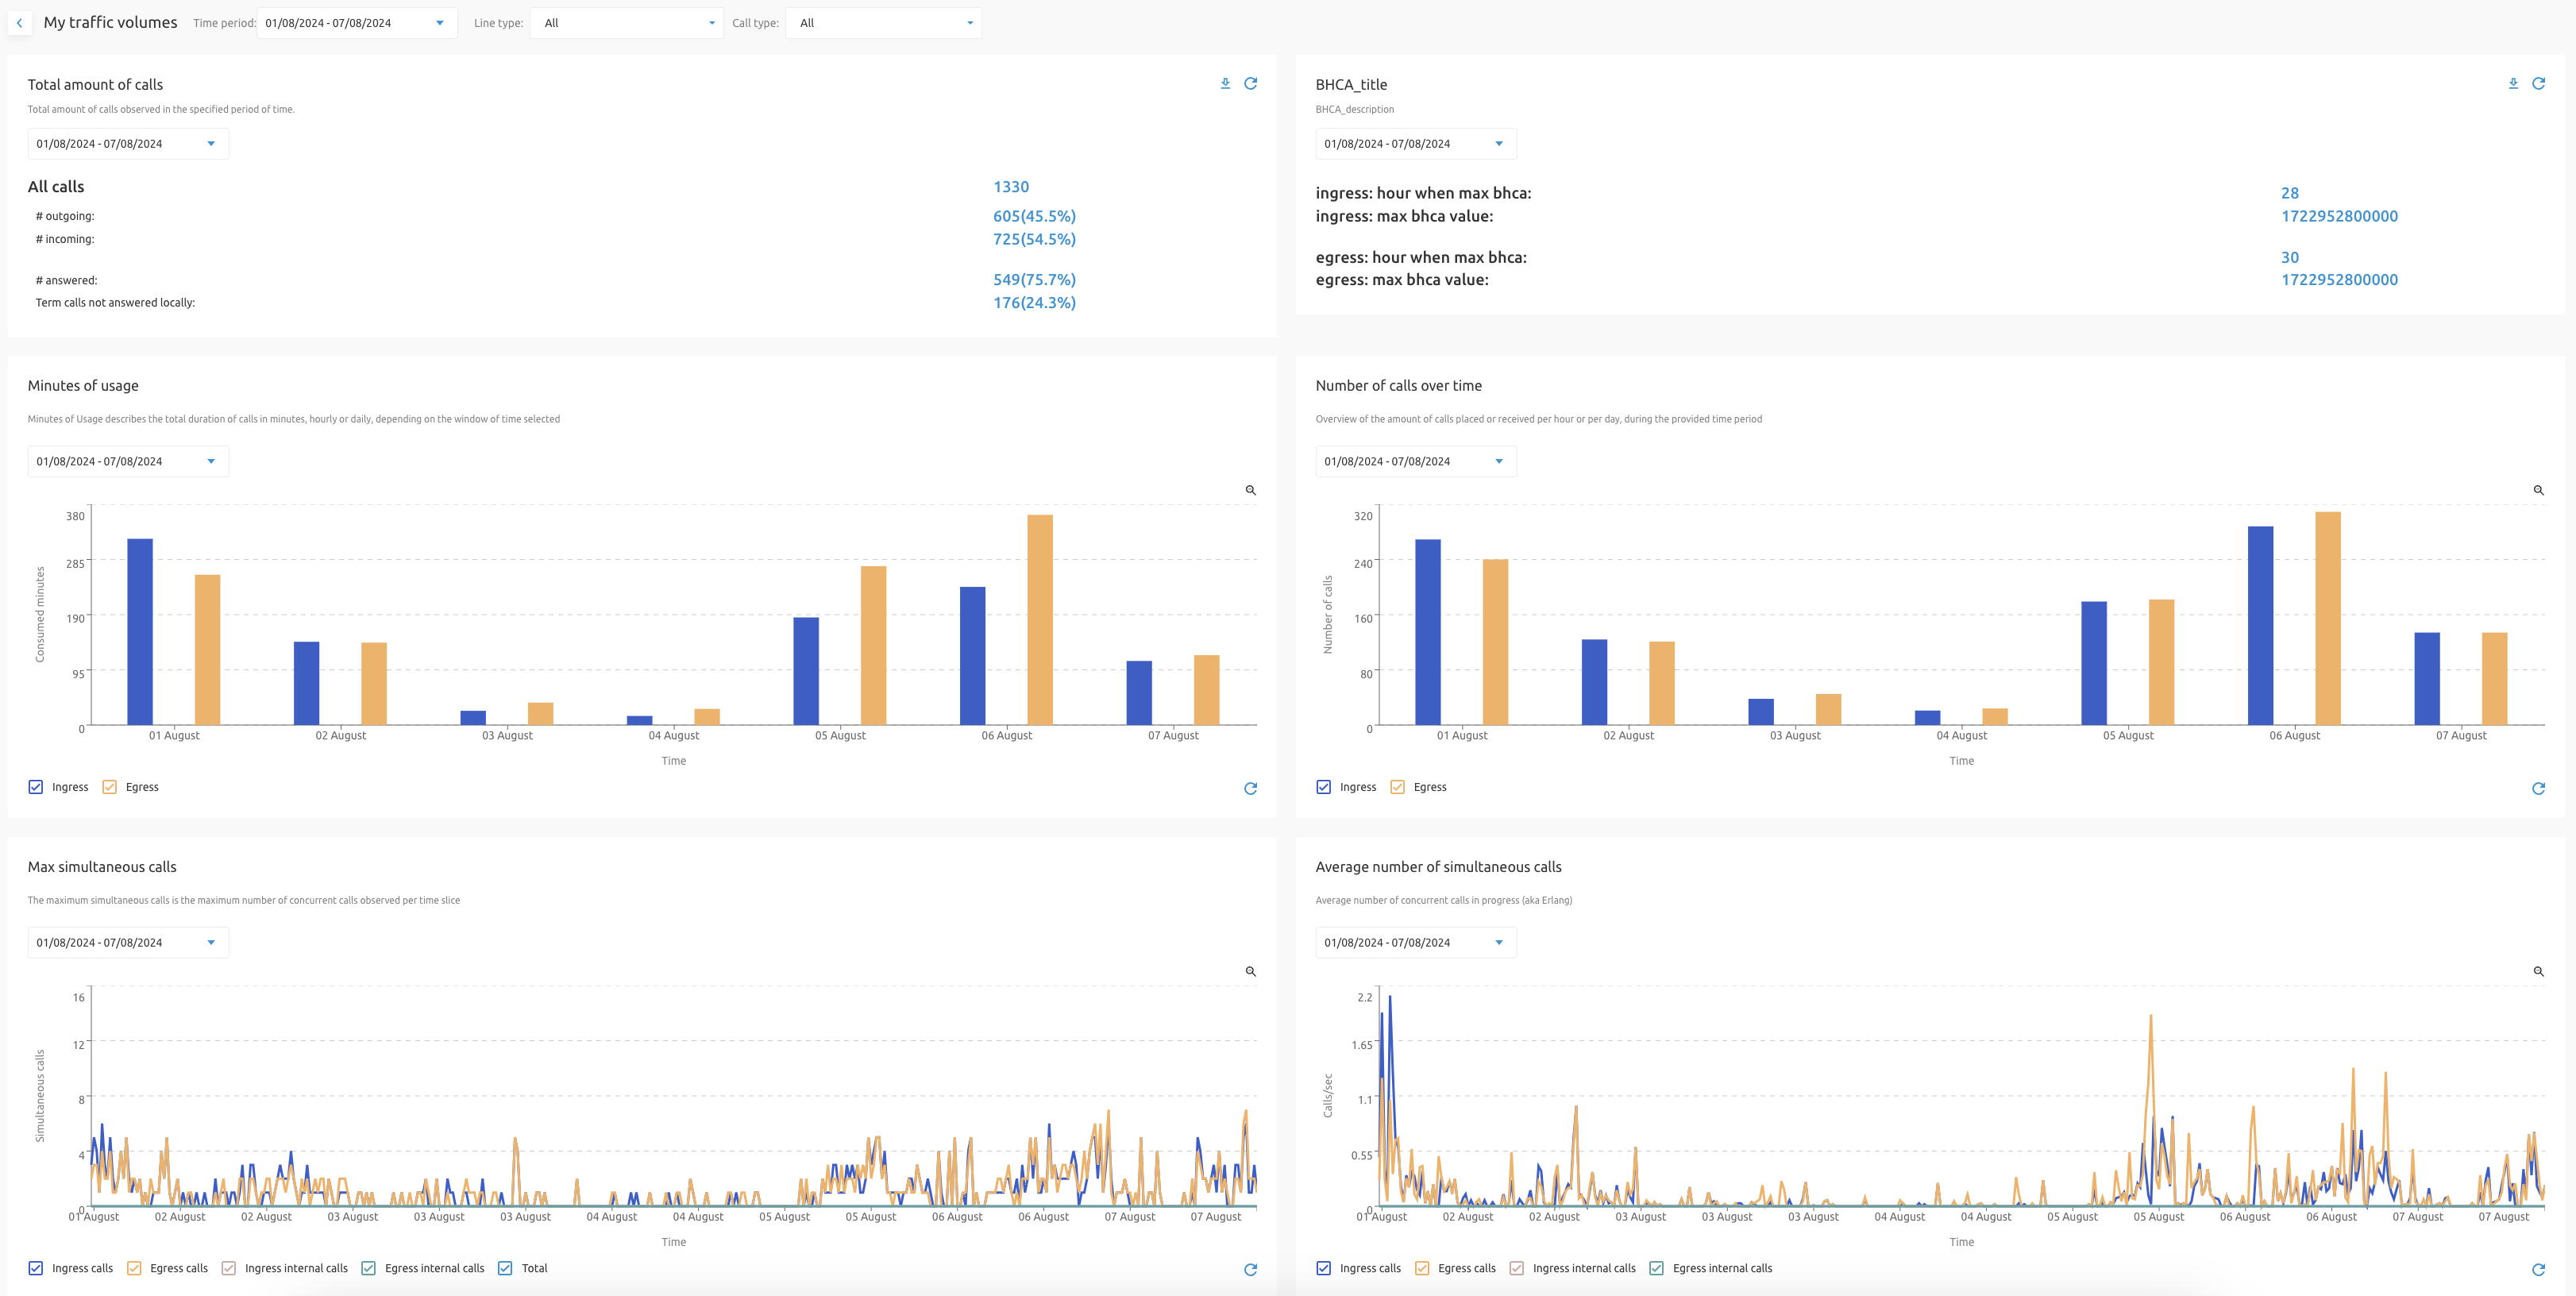The image size is (2576, 1296).
Task: Toggle Egress calls in Max simultaneous legend
Action: pyautogui.click(x=134, y=1268)
